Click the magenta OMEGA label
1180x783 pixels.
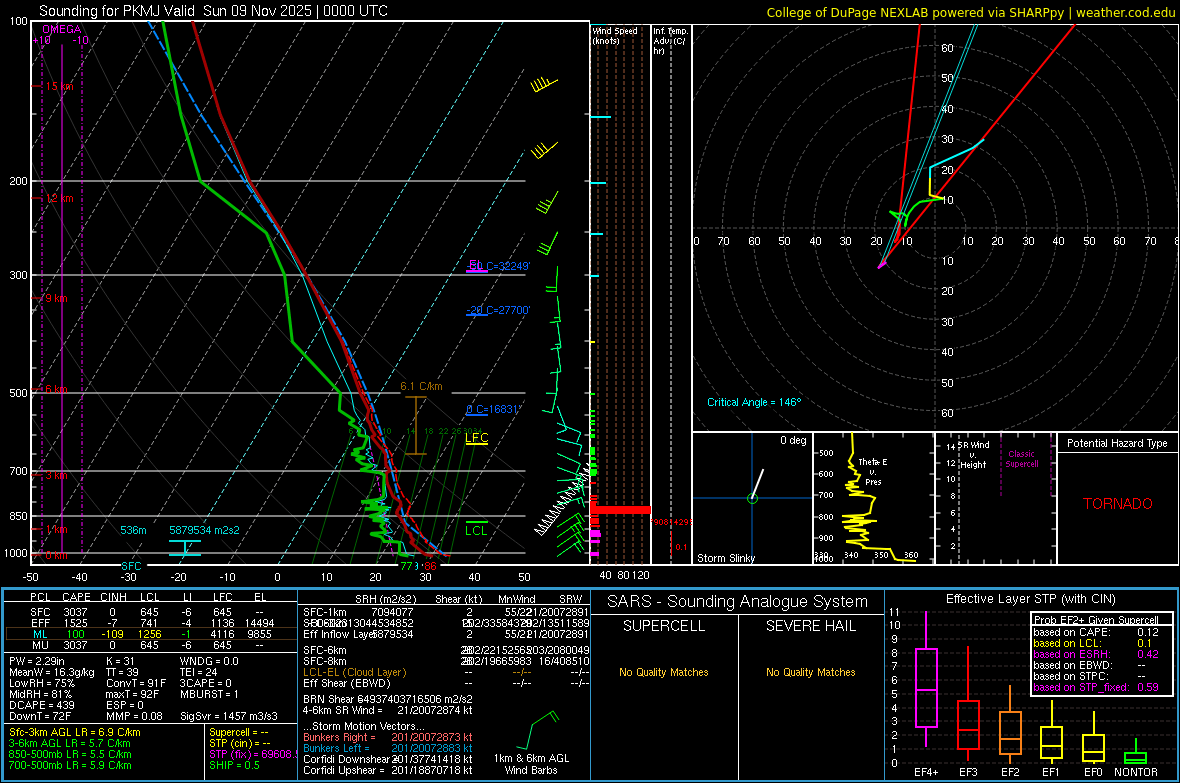tap(62, 29)
